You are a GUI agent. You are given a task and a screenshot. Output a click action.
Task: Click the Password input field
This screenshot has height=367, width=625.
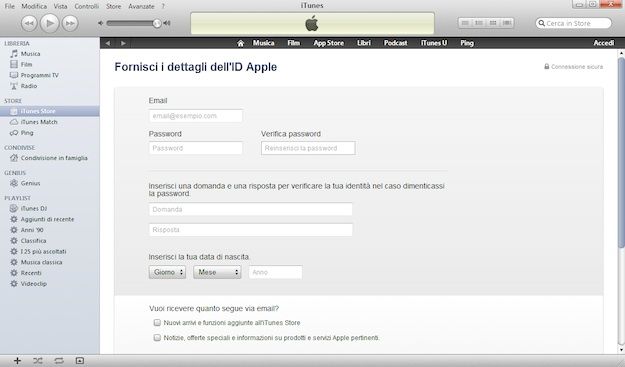click(196, 148)
